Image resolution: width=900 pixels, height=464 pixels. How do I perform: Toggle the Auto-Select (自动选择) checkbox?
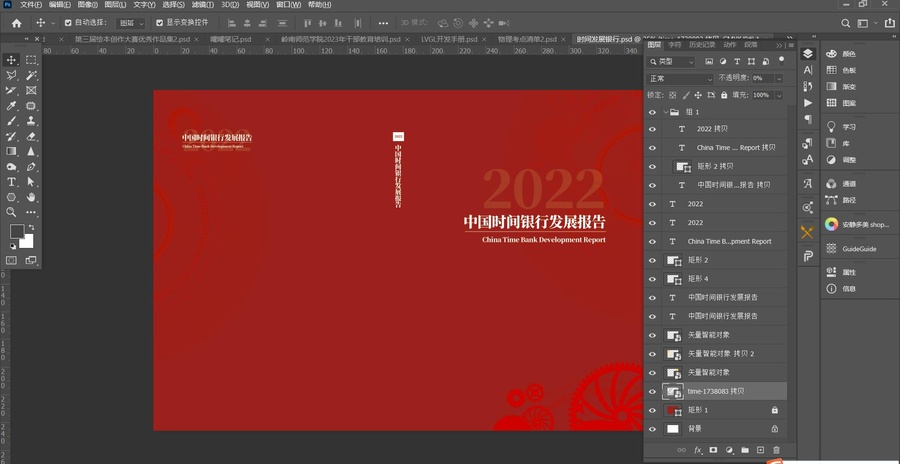[x=68, y=23]
